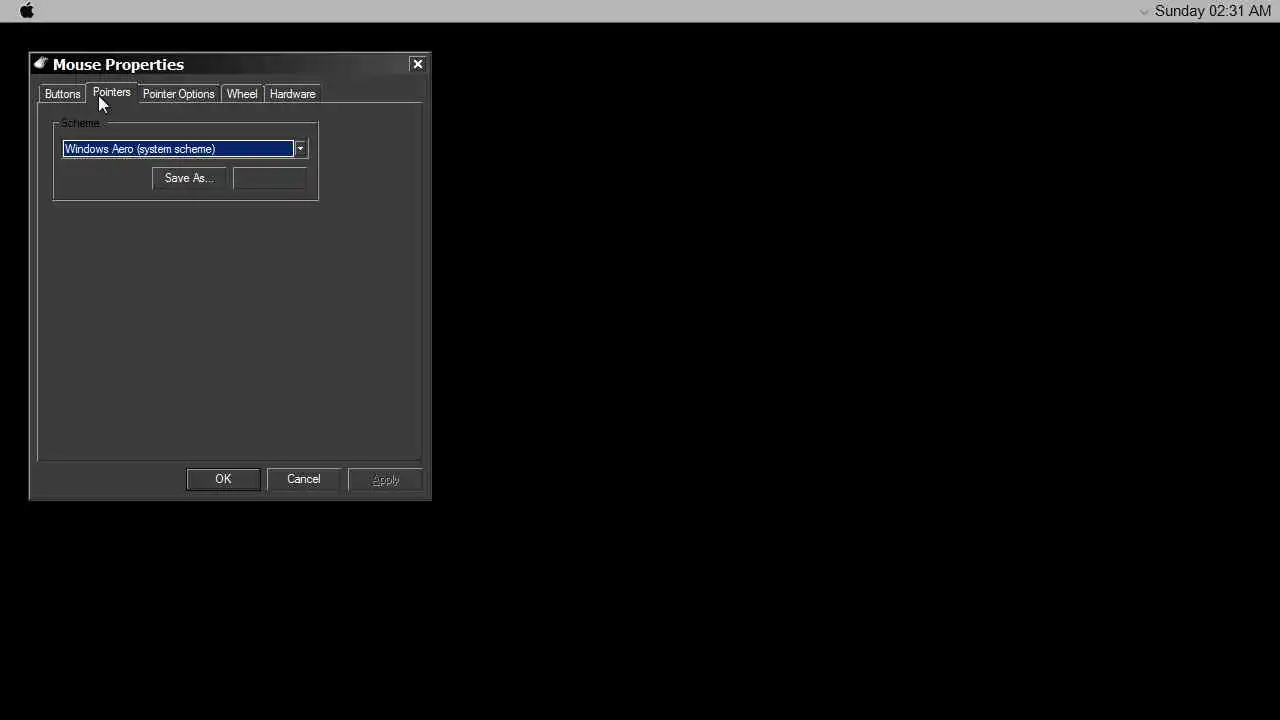Click the Mouse Properties title text

coord(118,64)
